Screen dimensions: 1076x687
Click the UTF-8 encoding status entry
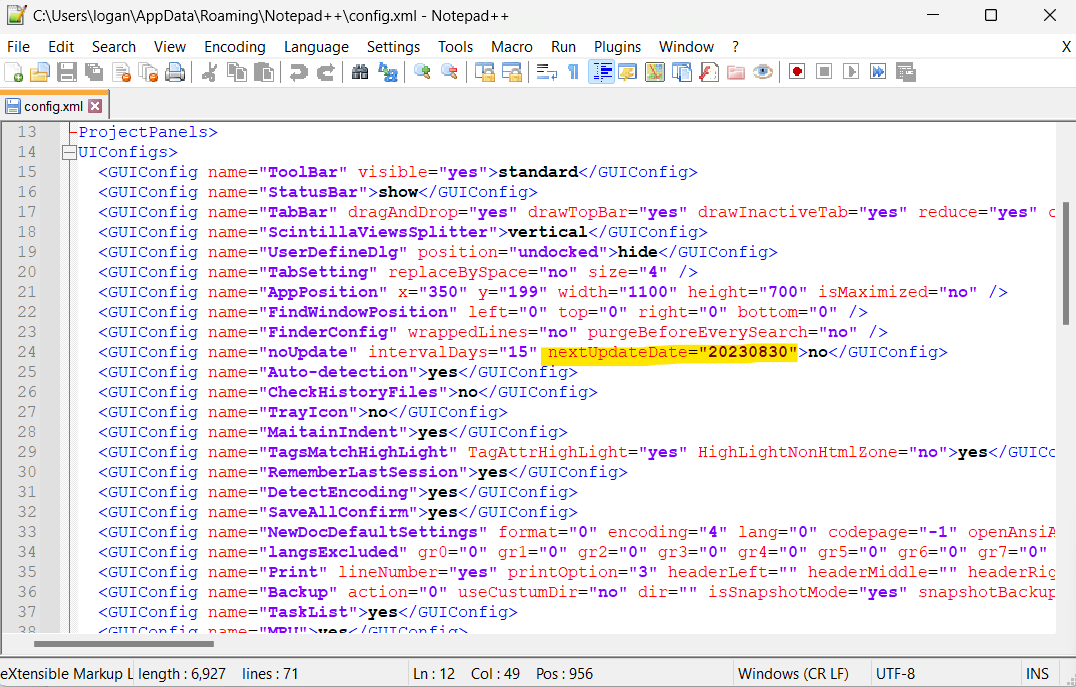point(896,674)
